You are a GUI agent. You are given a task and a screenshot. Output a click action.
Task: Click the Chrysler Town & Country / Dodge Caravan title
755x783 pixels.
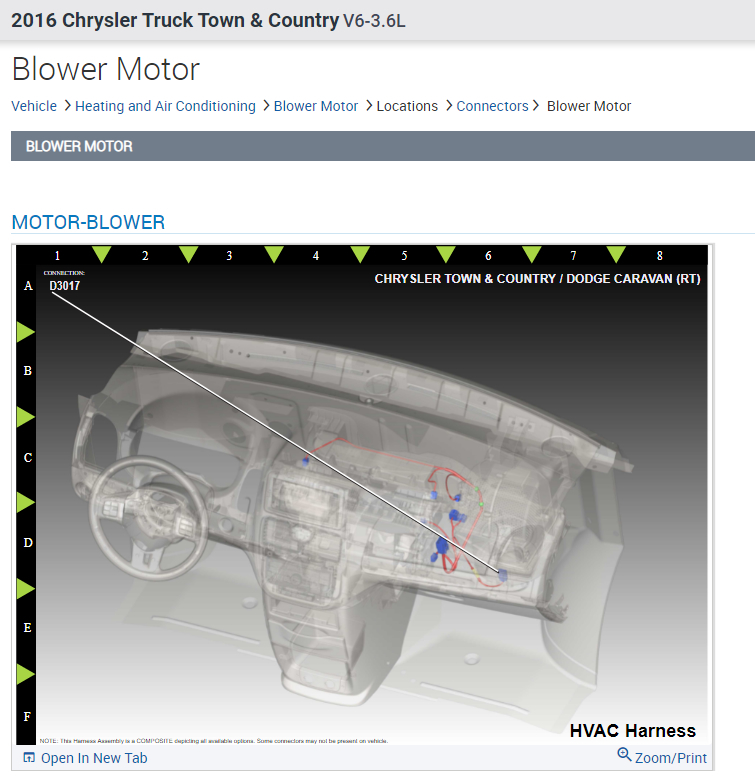pos(537,279)
